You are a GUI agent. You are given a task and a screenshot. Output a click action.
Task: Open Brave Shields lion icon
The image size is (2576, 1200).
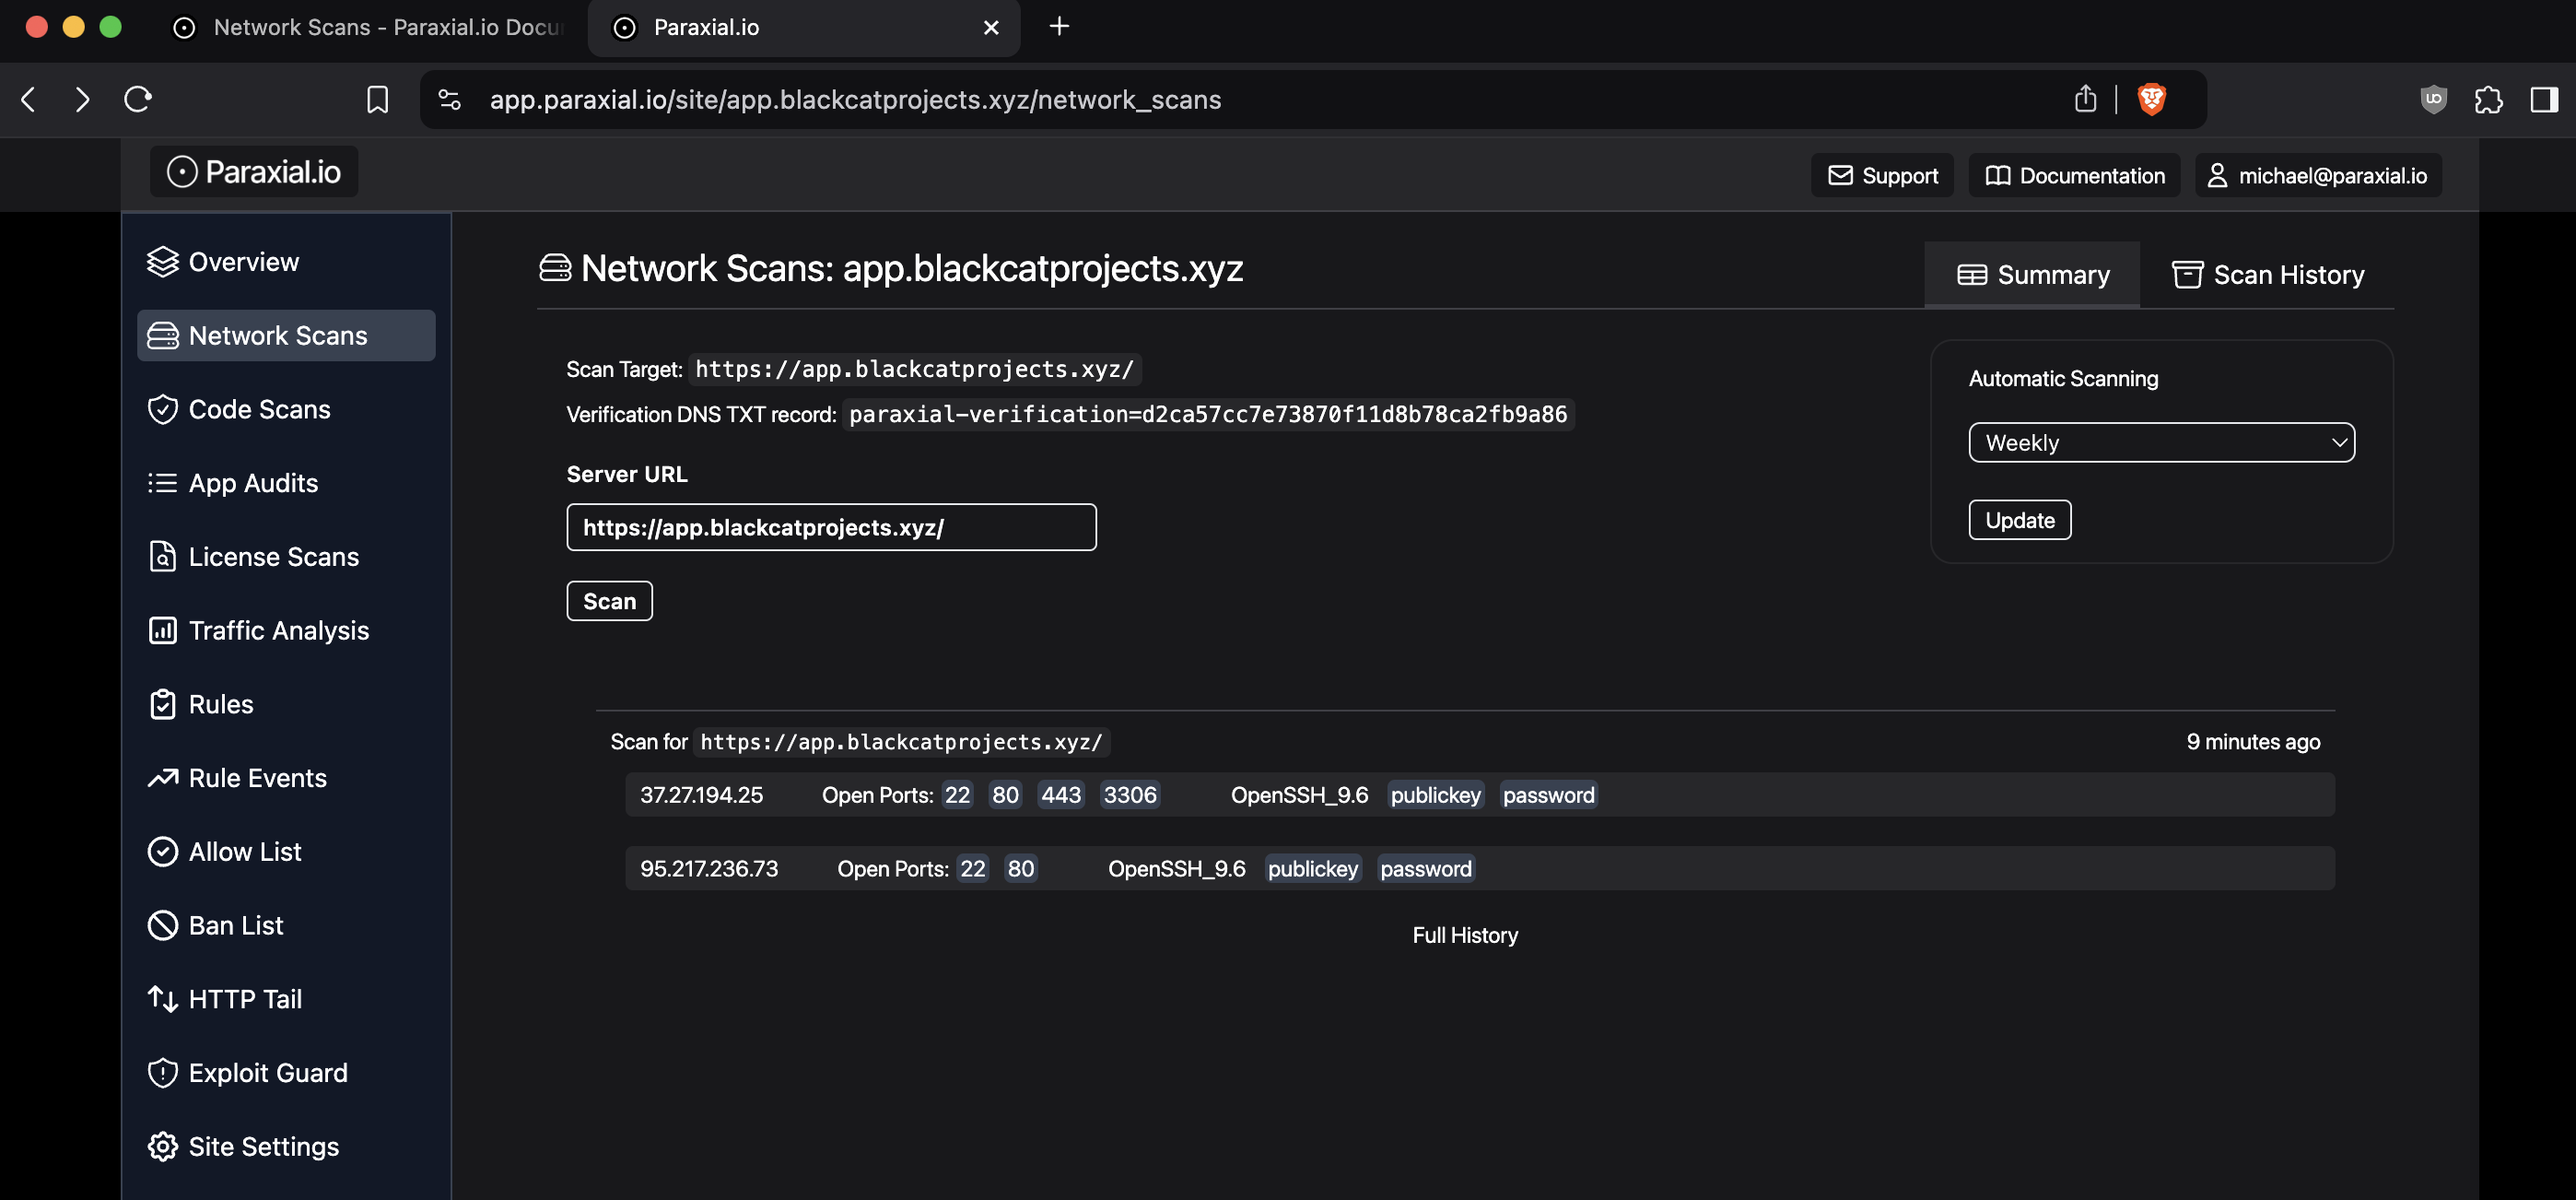(2152, 99)
